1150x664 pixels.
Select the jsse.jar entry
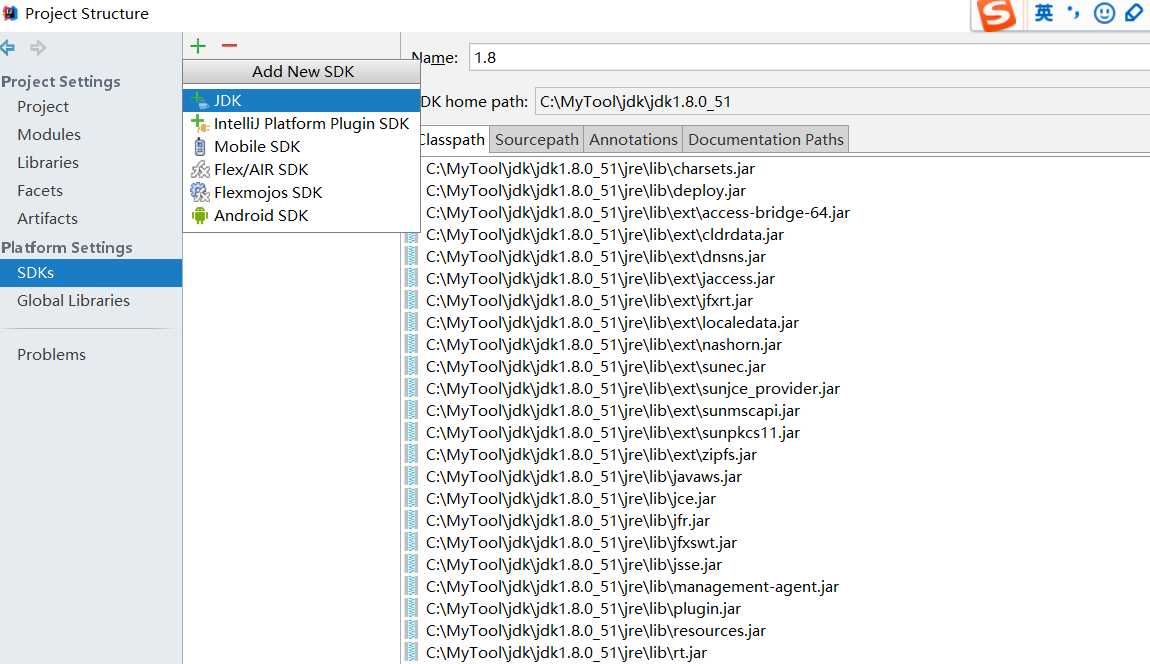pyautogui.click(x=574, y=565)
